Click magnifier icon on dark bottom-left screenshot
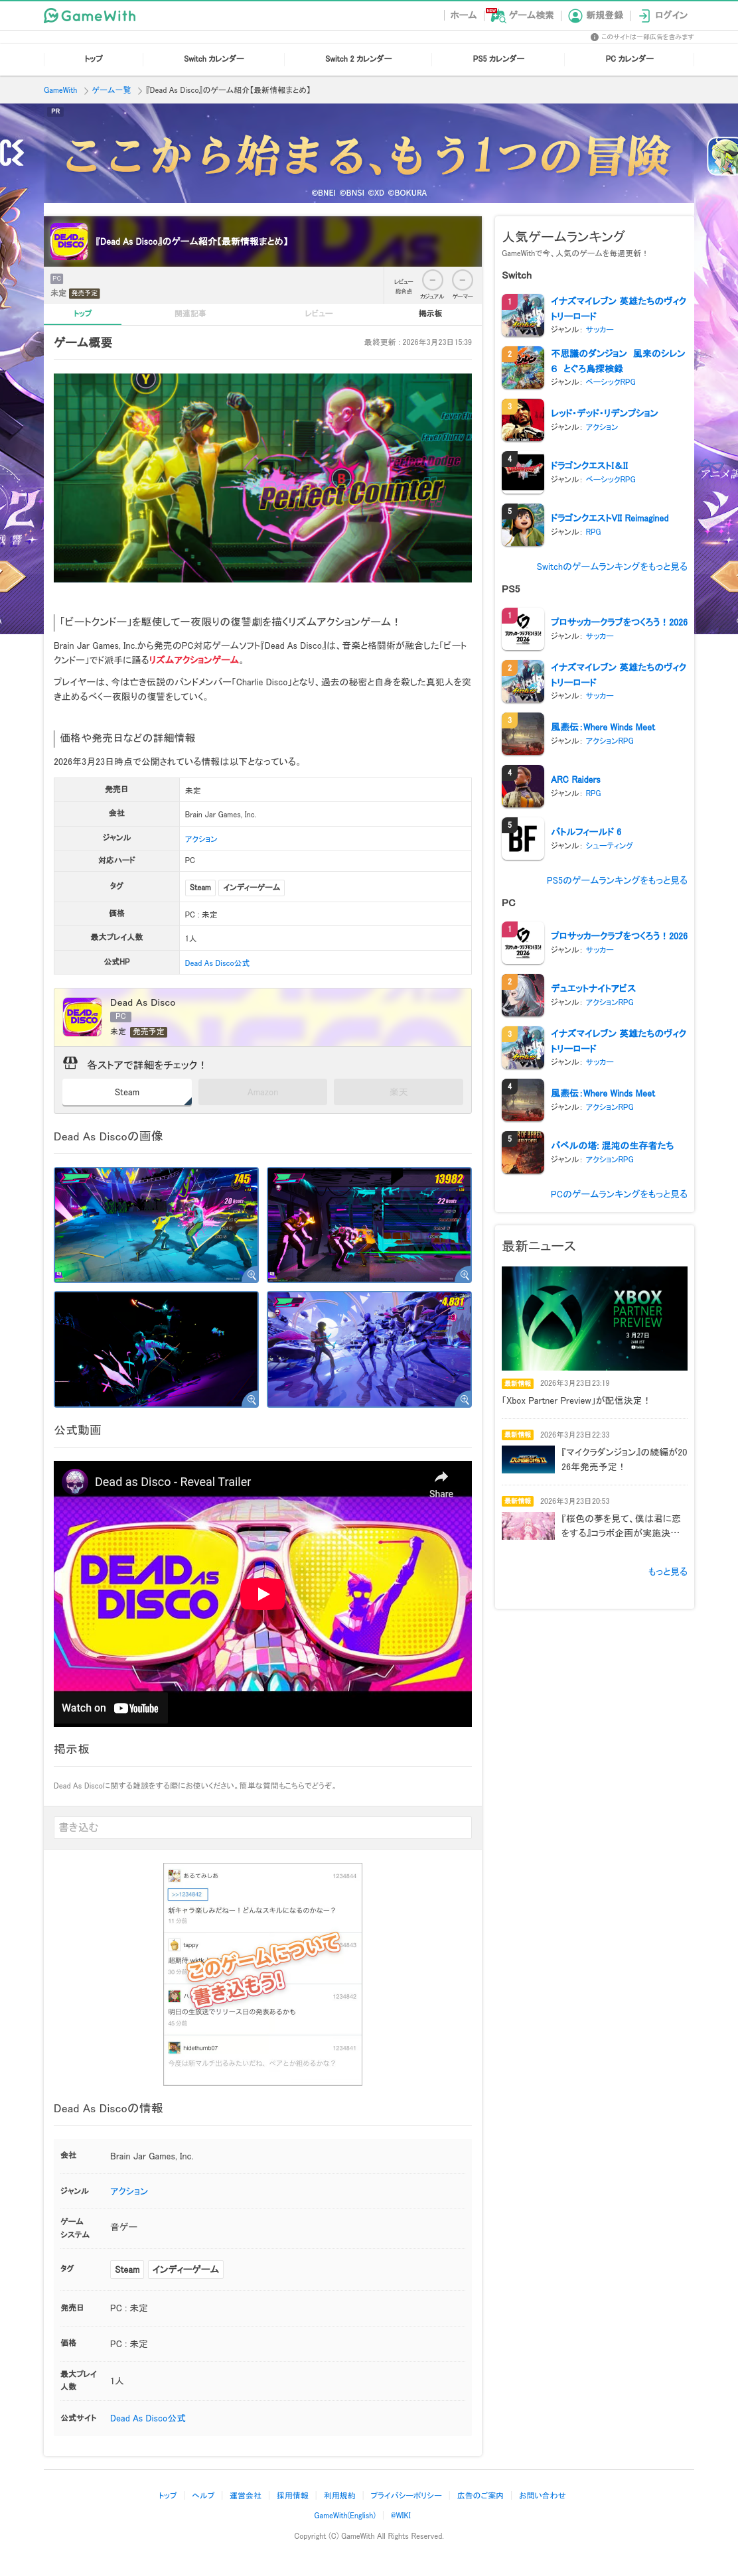Screen dimensions: 738x2576 point(251,1399)
